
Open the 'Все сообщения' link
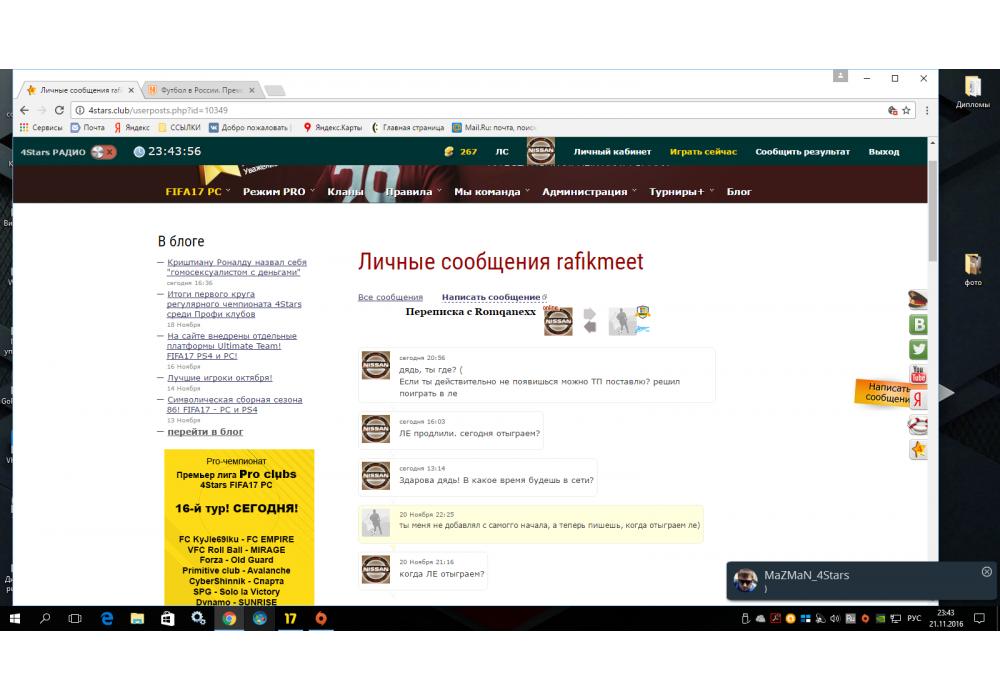tap(390, 297)
